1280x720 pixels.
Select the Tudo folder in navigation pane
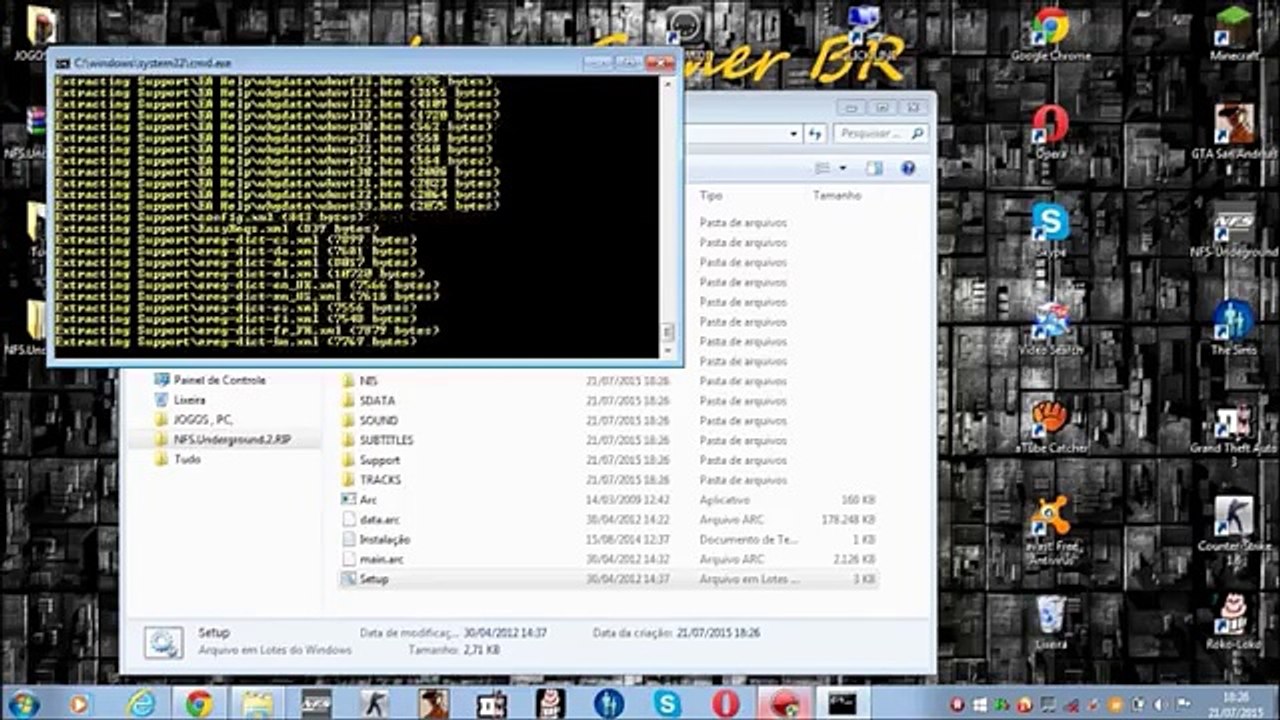[x=178, y=460]
